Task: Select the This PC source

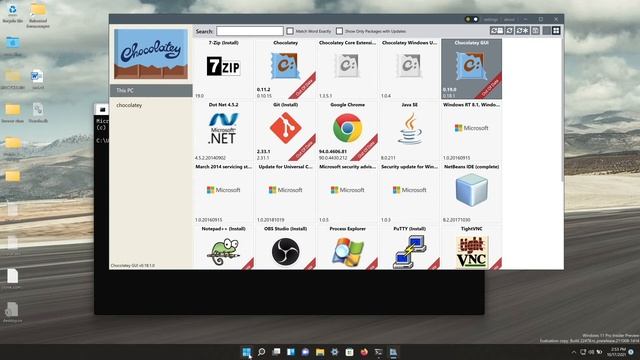Action: click(x=151, y=91)
